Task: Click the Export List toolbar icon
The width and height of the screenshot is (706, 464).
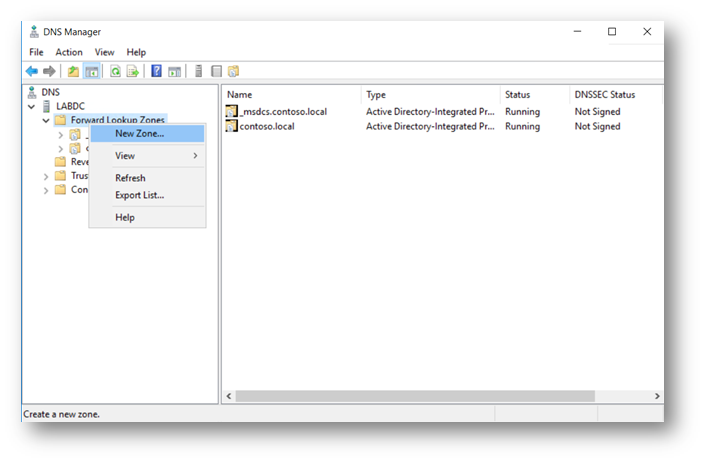Action: (x=133, y=71)
